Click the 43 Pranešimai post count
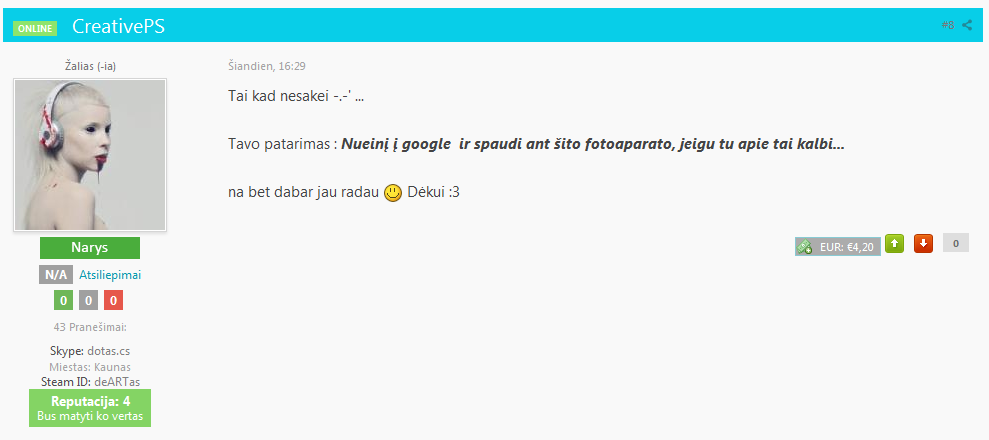989x440 pixels. [x=90, y=327]
